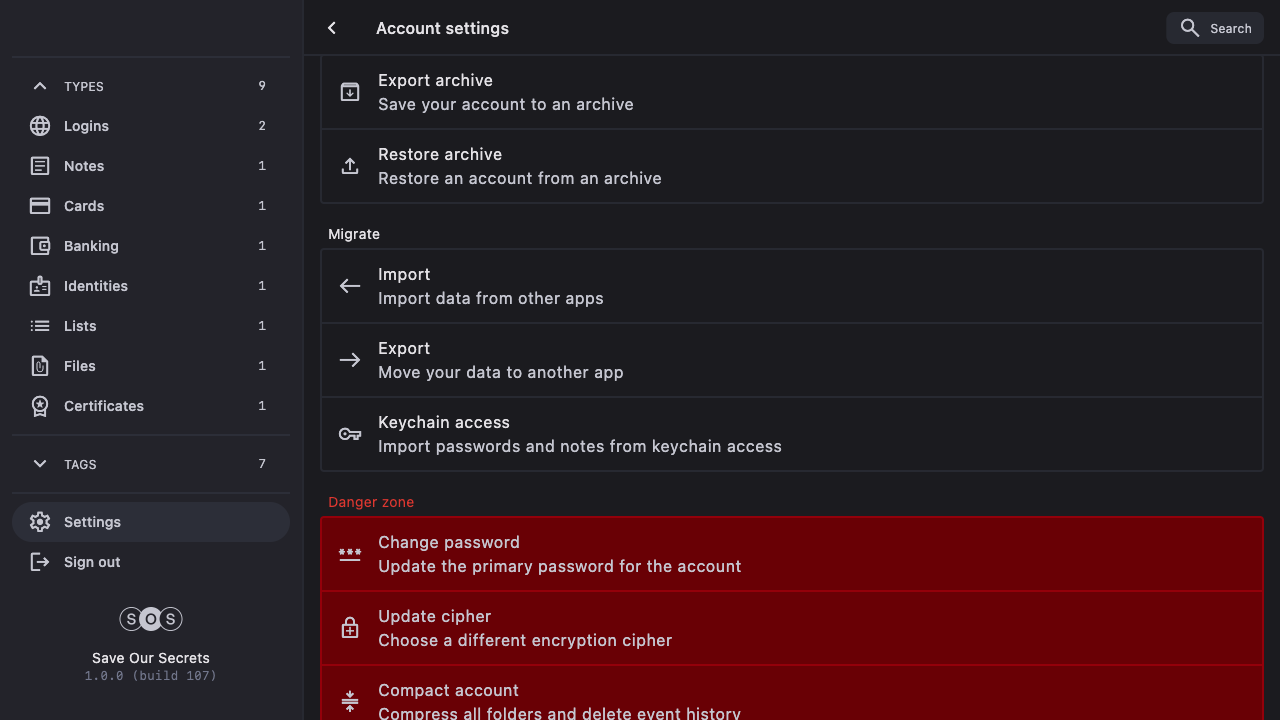Click the Restore archive upload icon

(350, 166)
